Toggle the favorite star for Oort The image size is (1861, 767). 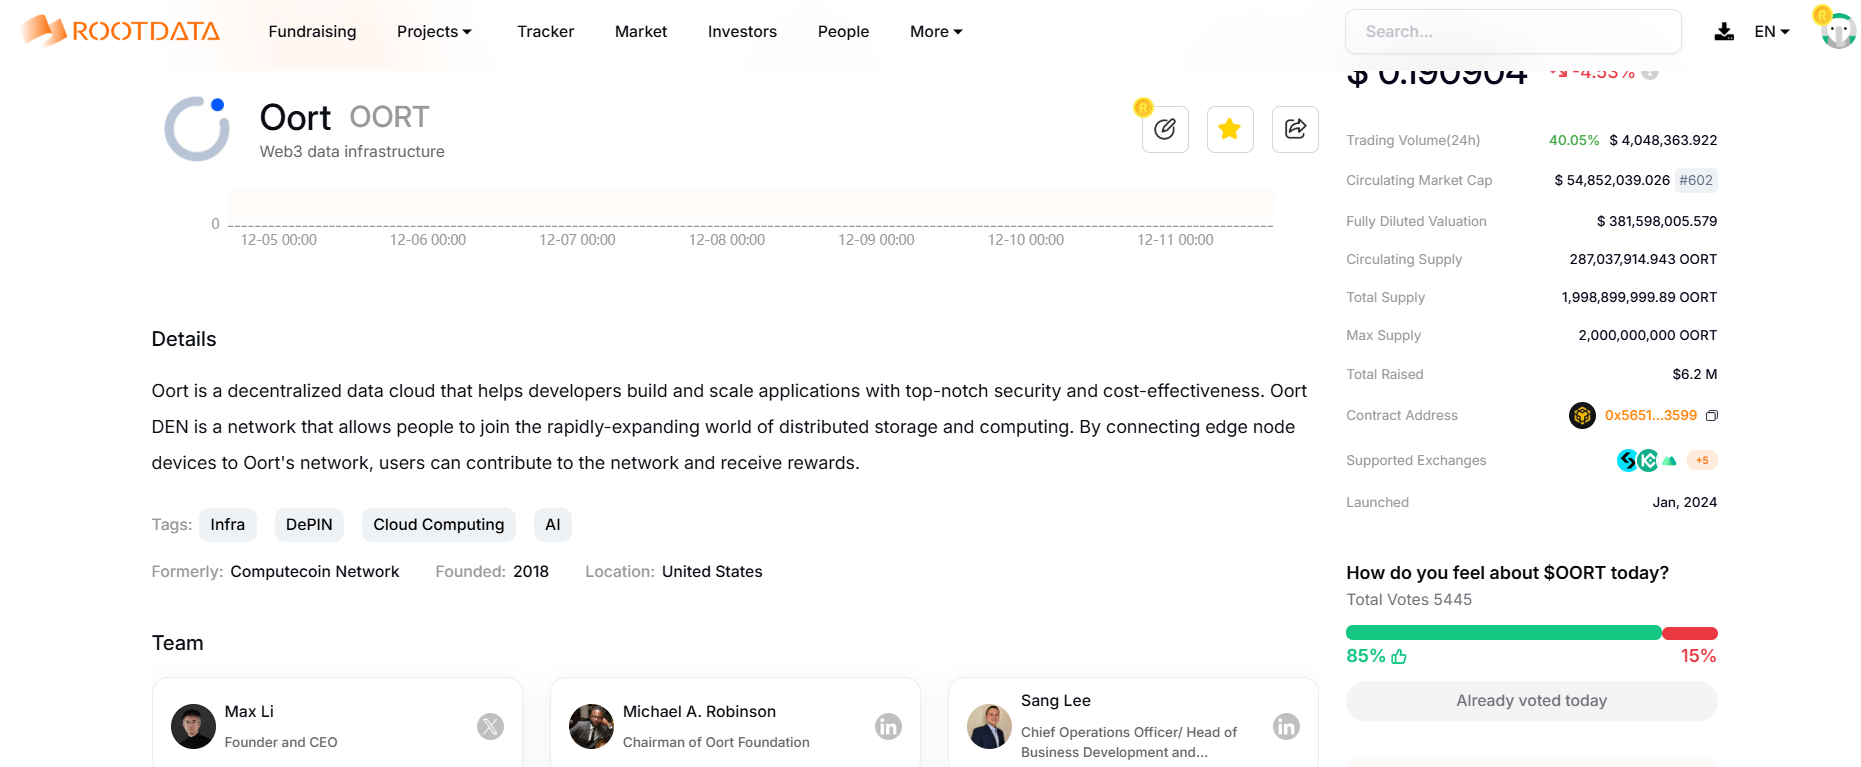pyautogui.click(x=1230, y=129)
